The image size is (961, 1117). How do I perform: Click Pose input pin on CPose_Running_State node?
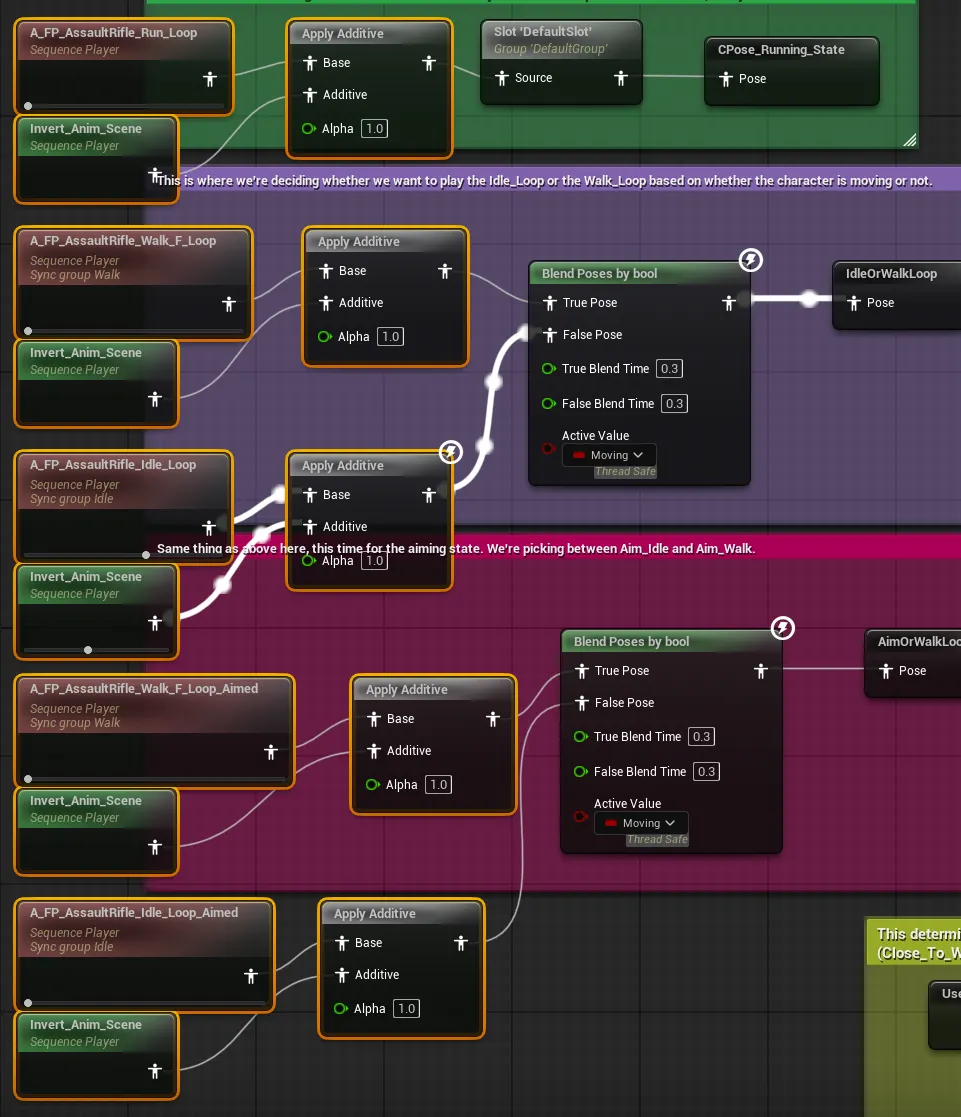(x=725, y=78)
